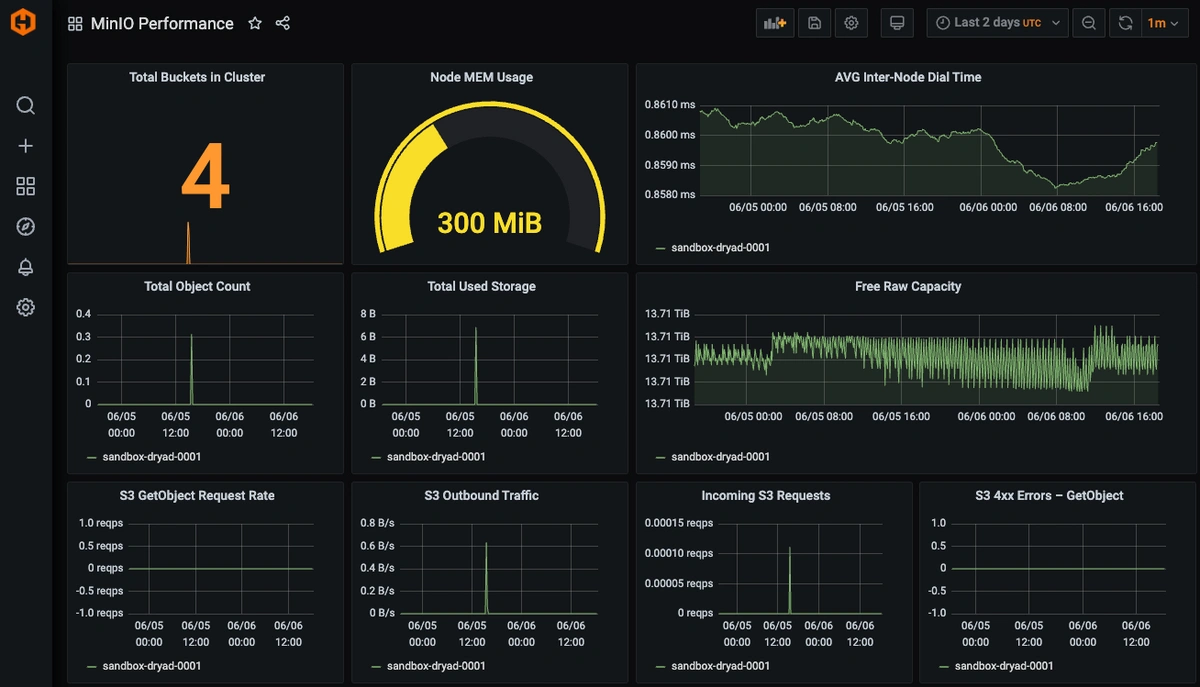Open the Last 2 days time picker
Image resolution: width=1200 pixels, height=687 pixels.
(998, 23)
